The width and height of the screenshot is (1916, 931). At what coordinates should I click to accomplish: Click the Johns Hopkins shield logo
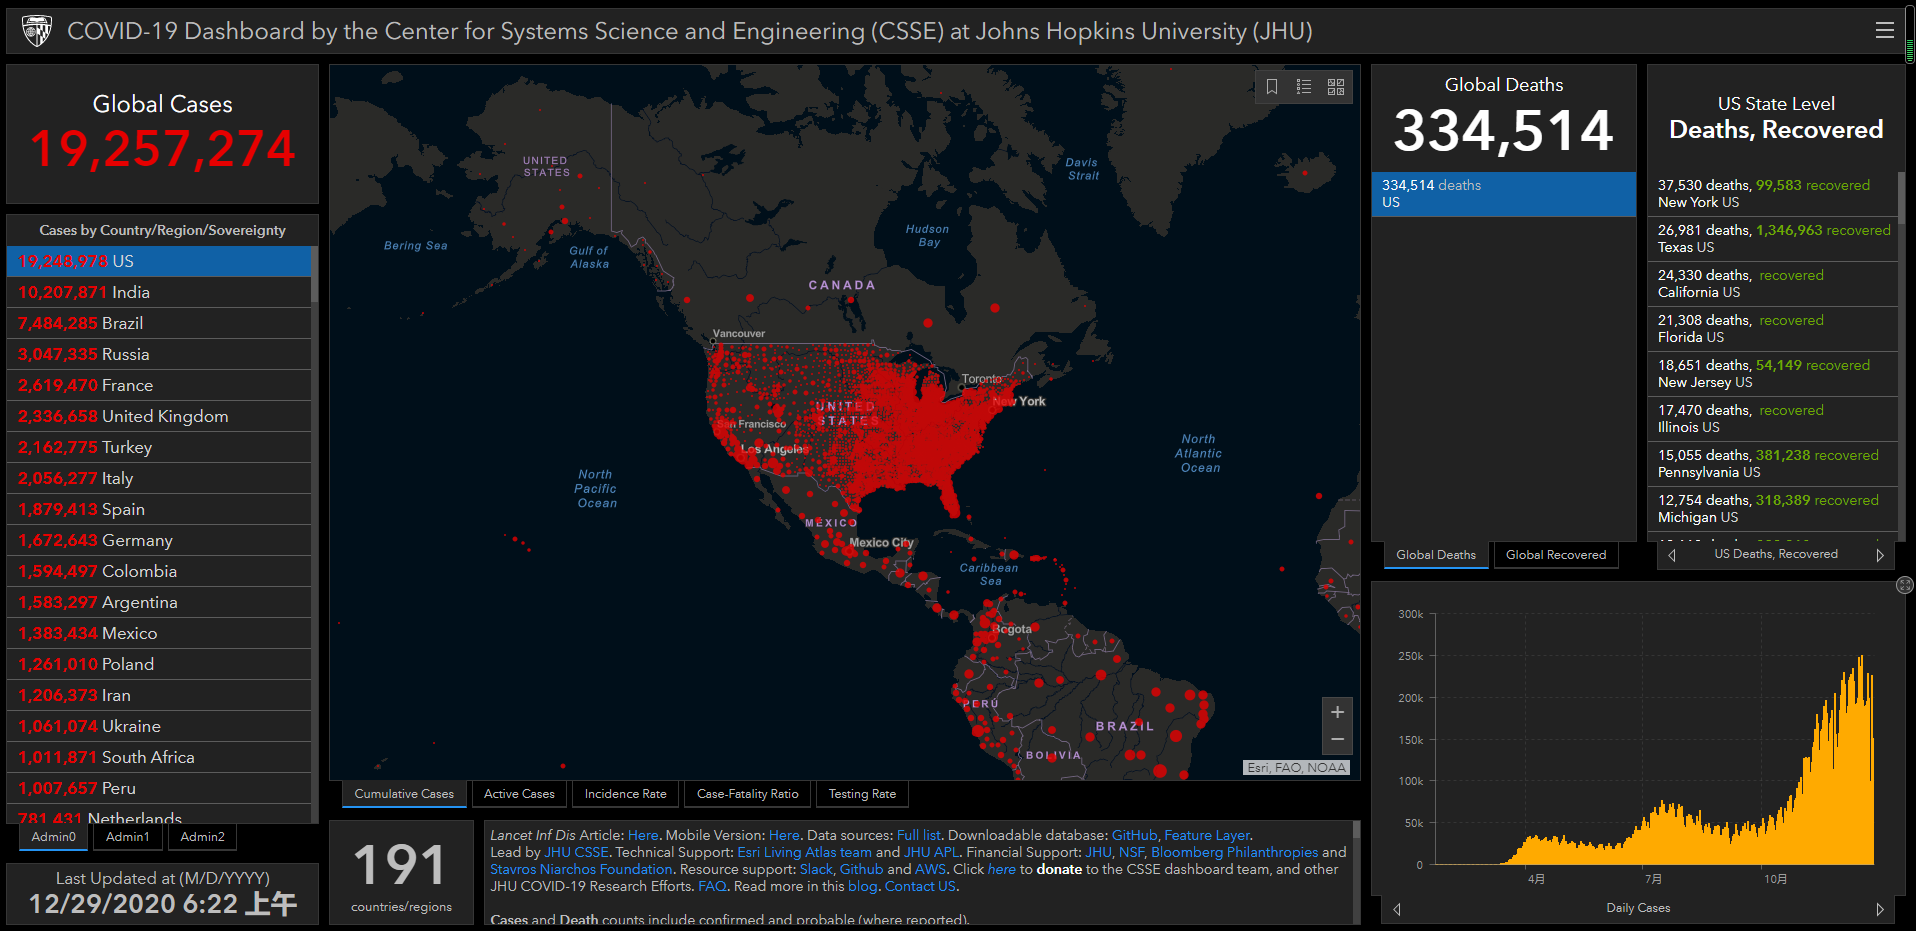[37, 31]
